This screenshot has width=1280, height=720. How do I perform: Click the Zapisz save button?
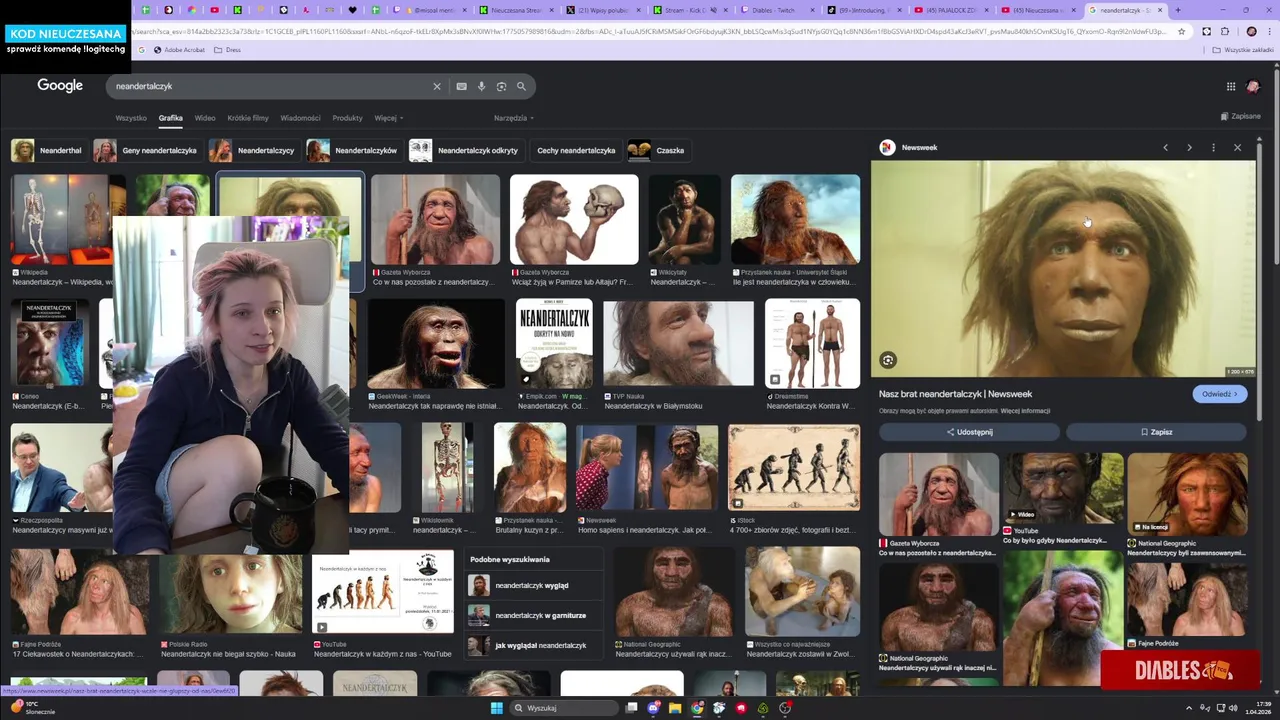(1156, 432)
